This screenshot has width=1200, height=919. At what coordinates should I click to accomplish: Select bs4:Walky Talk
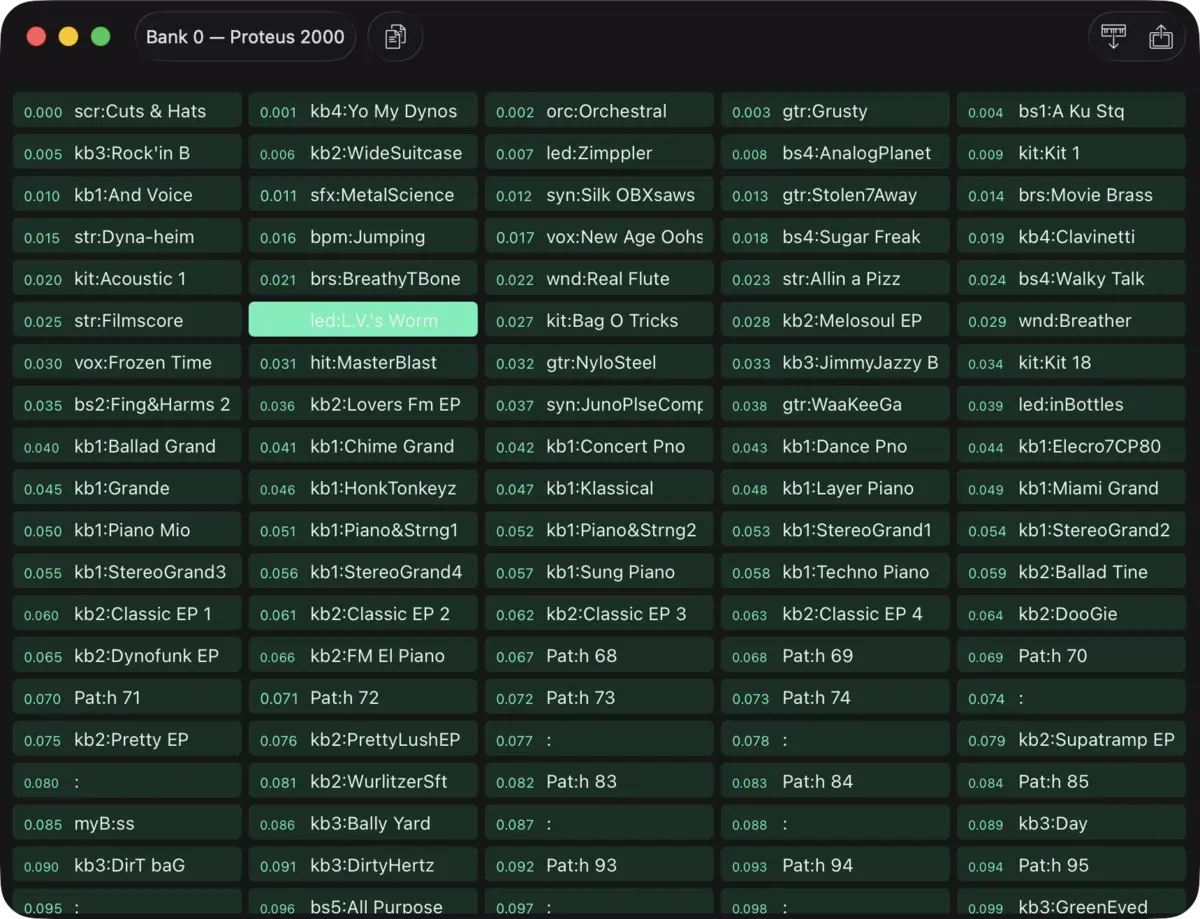tap(1071, 279)
